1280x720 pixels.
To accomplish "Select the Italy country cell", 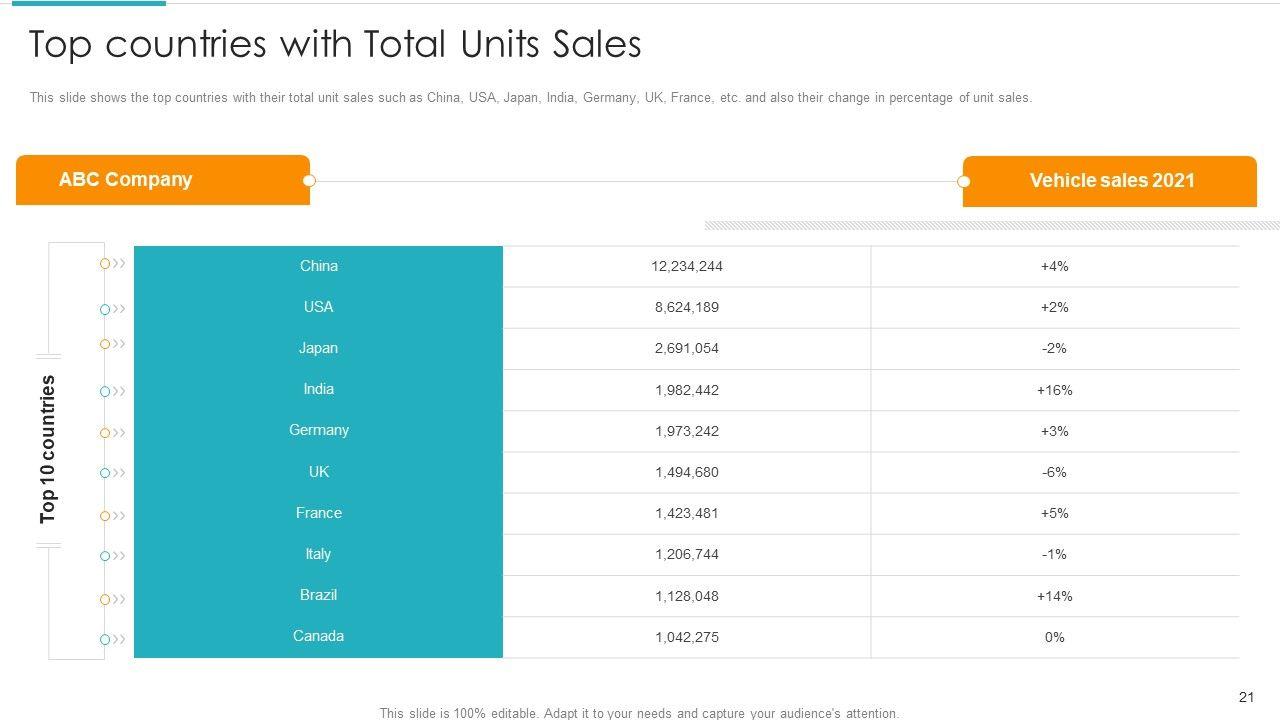I will [318, 554].
